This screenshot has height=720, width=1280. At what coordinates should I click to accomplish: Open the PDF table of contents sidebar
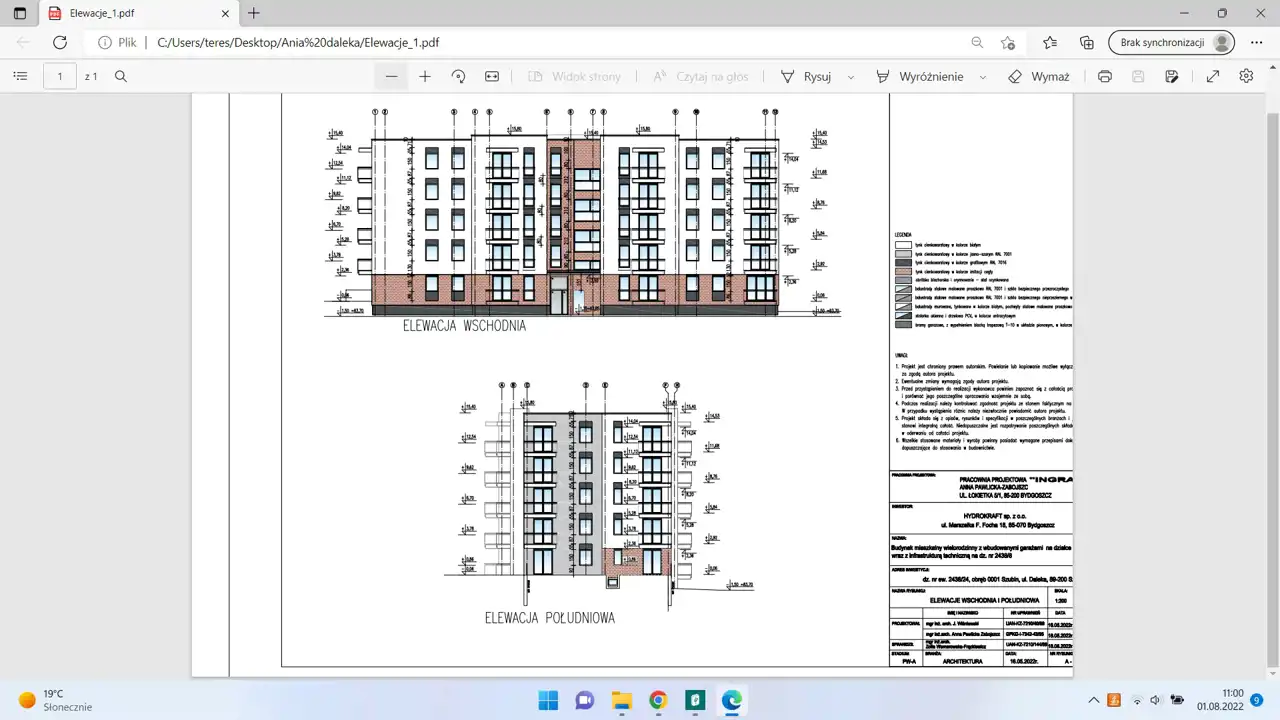pyautogui.click(x=20, y=76)
